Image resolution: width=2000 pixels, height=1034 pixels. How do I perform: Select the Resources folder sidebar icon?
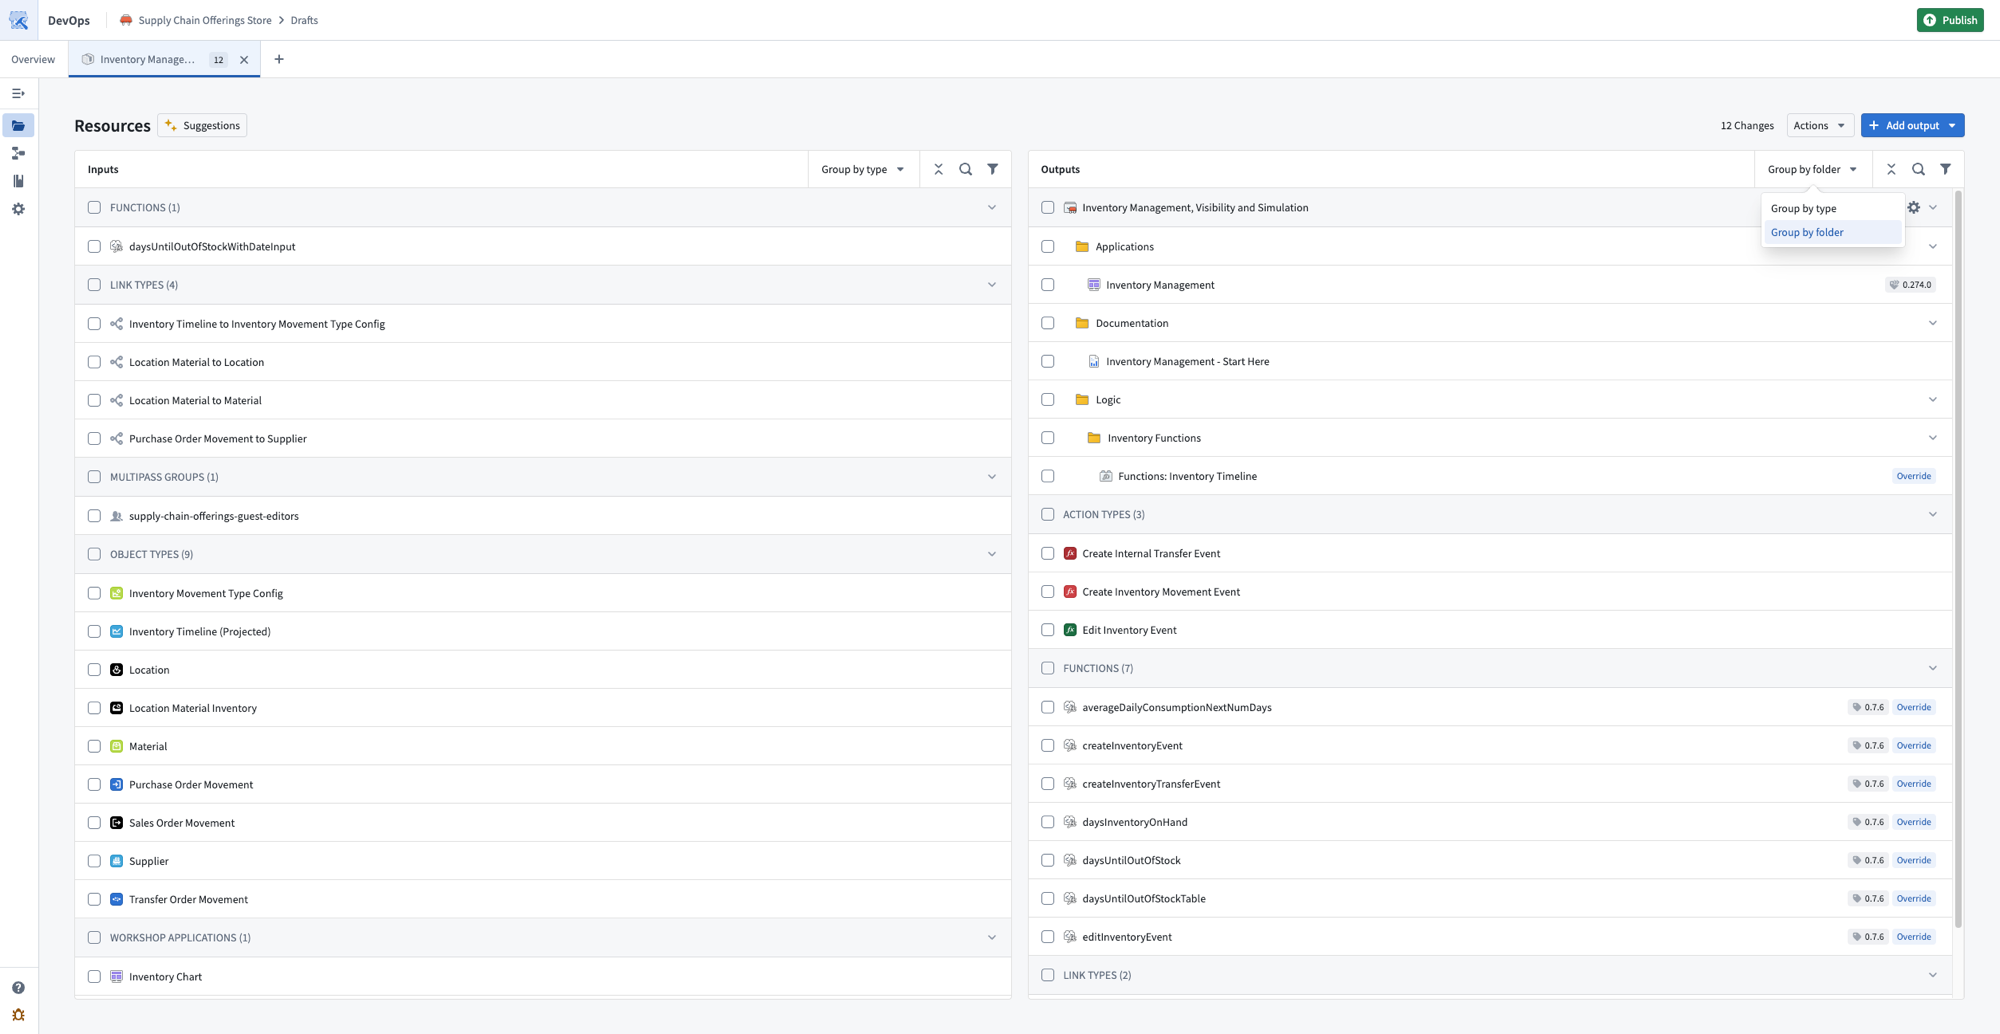[18, 125]
